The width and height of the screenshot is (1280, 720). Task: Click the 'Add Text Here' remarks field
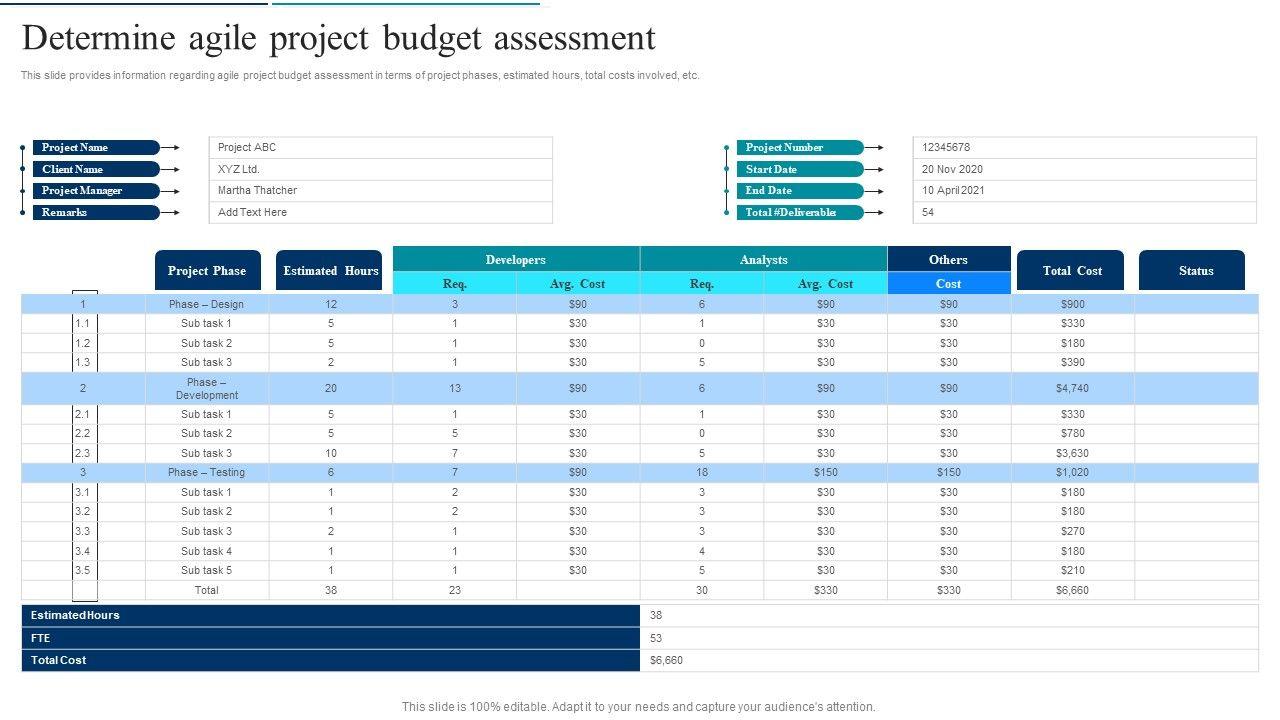[x=380, y=212]
